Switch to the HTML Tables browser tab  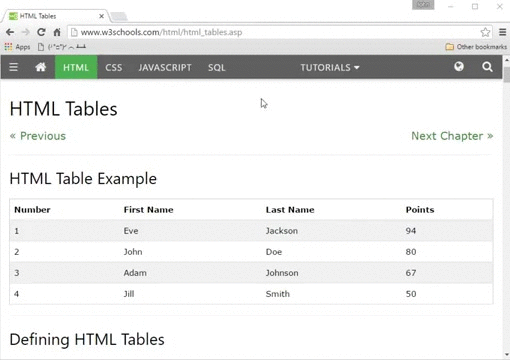tap(56, 16)
